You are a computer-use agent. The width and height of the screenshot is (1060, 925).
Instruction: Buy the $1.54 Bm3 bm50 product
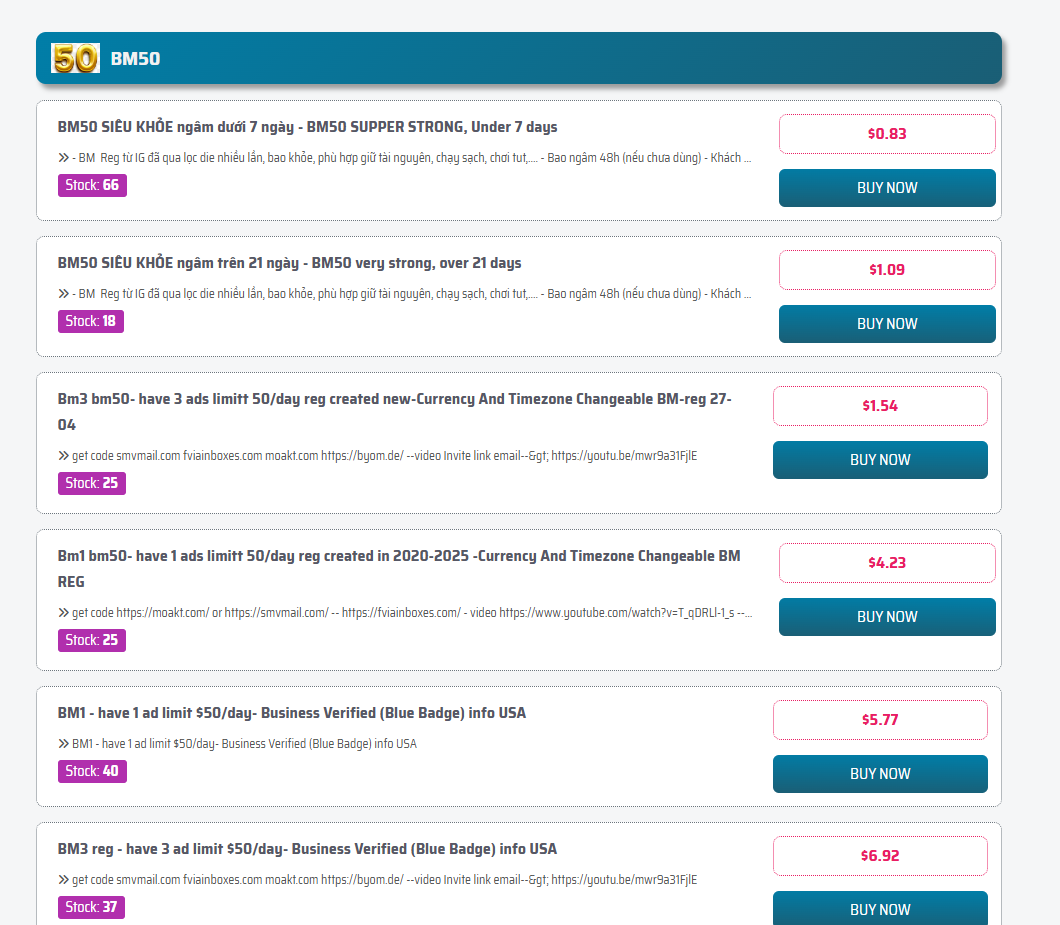(x=880, y=460)
